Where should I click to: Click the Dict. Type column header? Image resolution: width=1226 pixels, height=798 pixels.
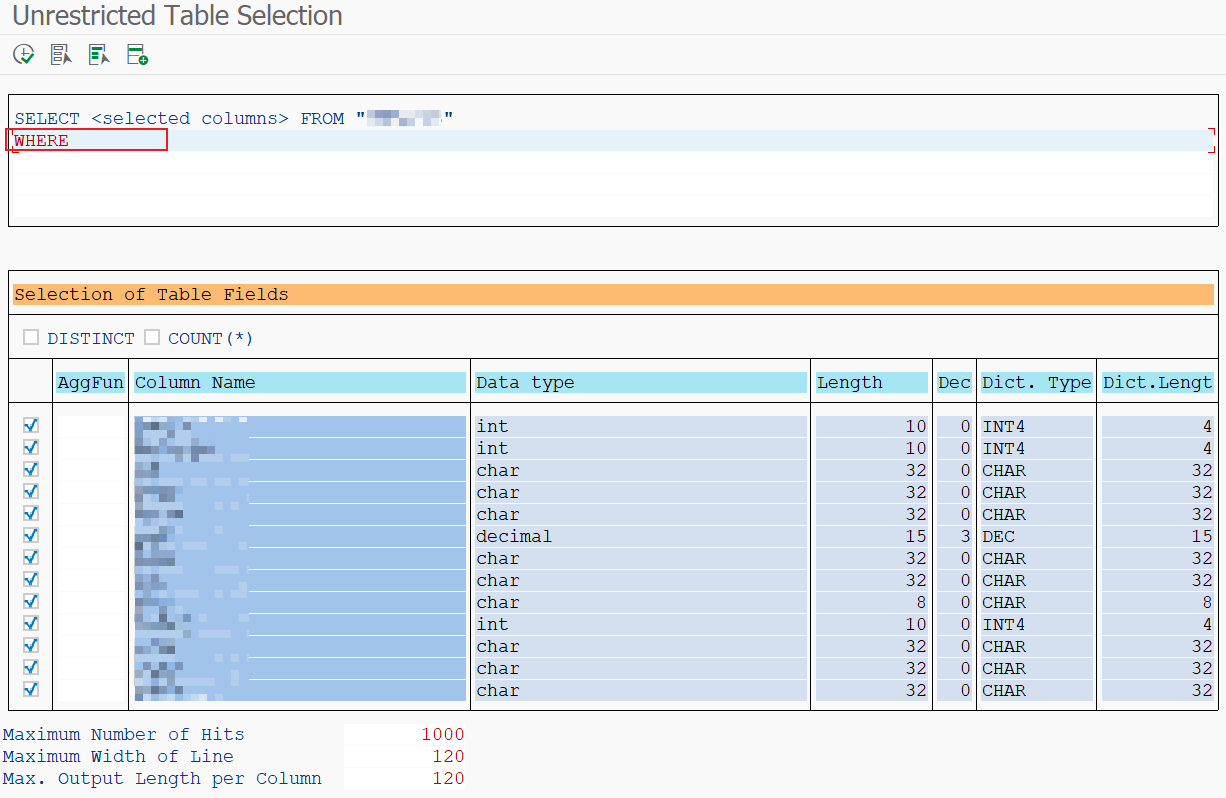click(1037, 383)
